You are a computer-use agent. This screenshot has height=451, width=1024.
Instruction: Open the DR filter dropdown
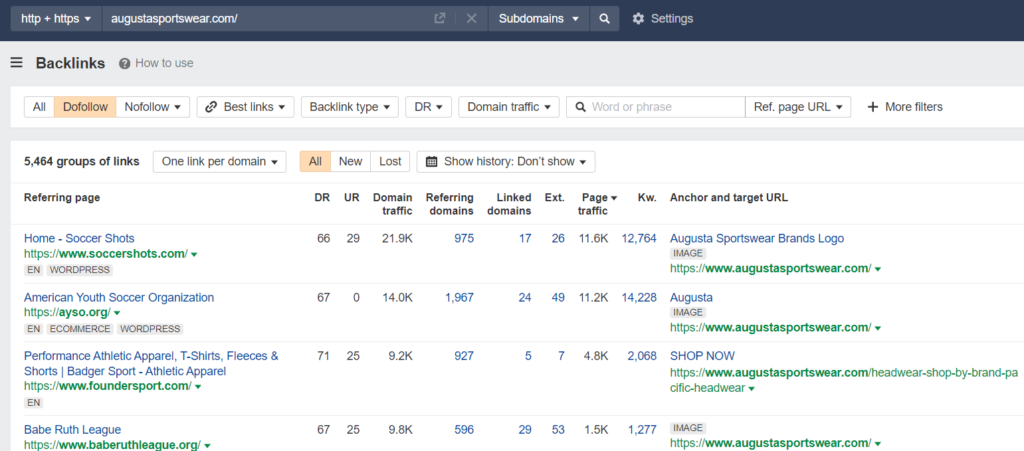(428, 107)
